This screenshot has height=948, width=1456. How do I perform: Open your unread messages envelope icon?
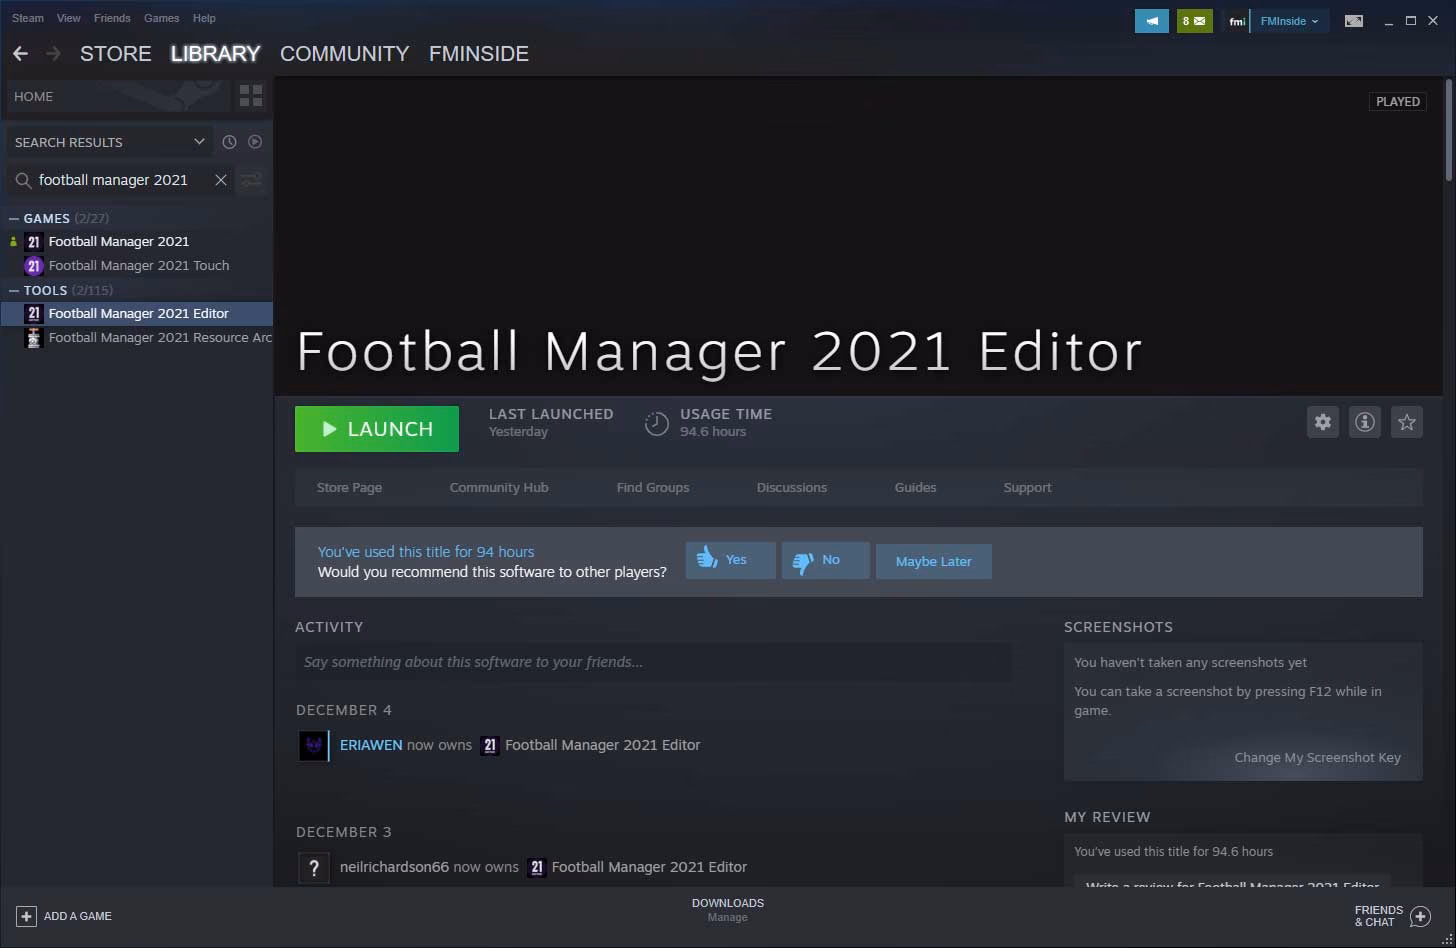pos(1194,19)
